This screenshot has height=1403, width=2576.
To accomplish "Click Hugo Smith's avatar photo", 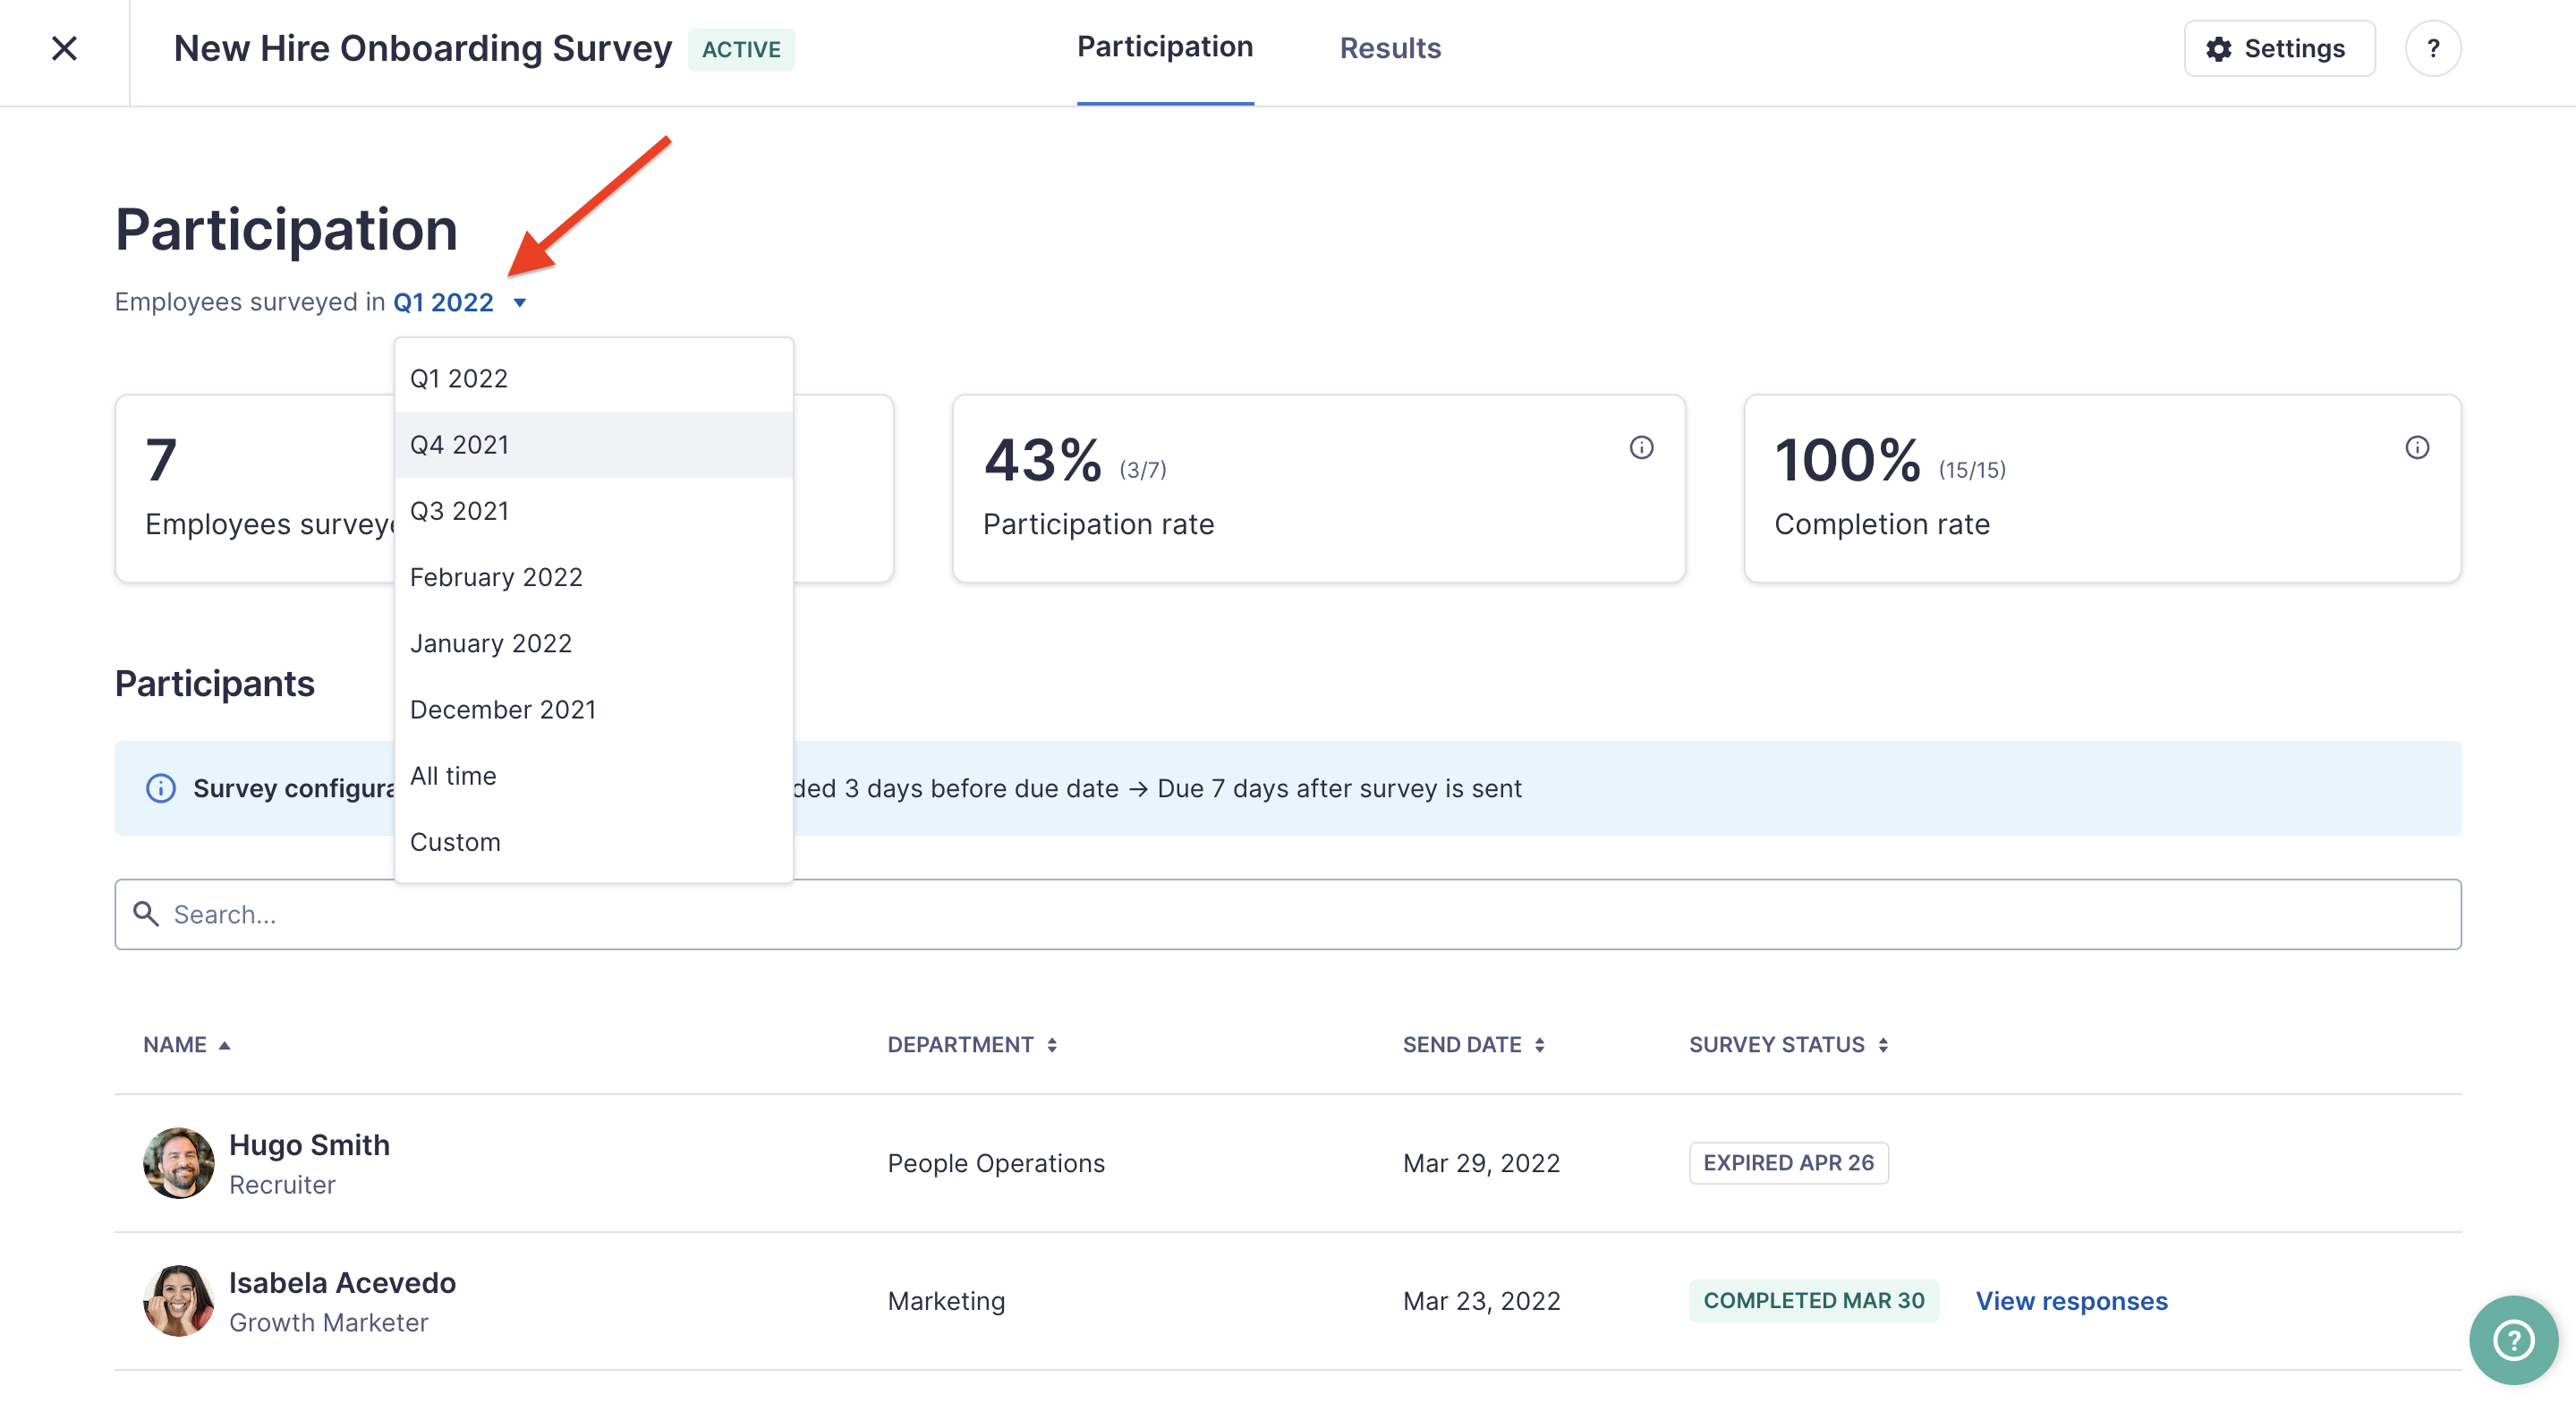I will (x=178, y=1162).
